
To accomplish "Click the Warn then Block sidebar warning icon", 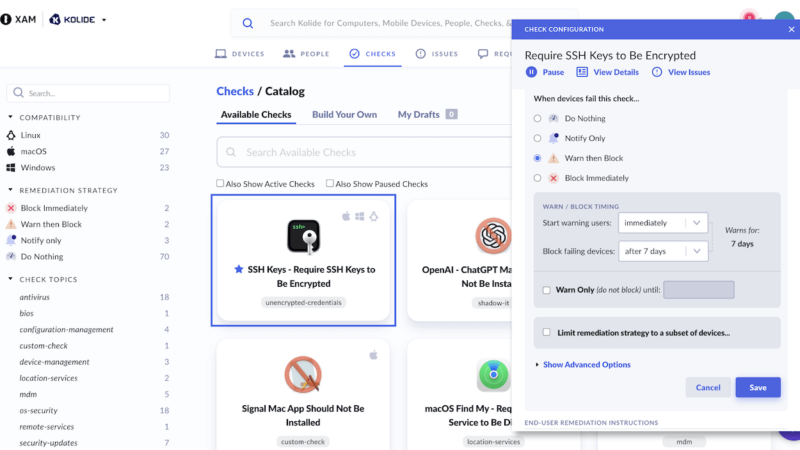I will [11, 224].
